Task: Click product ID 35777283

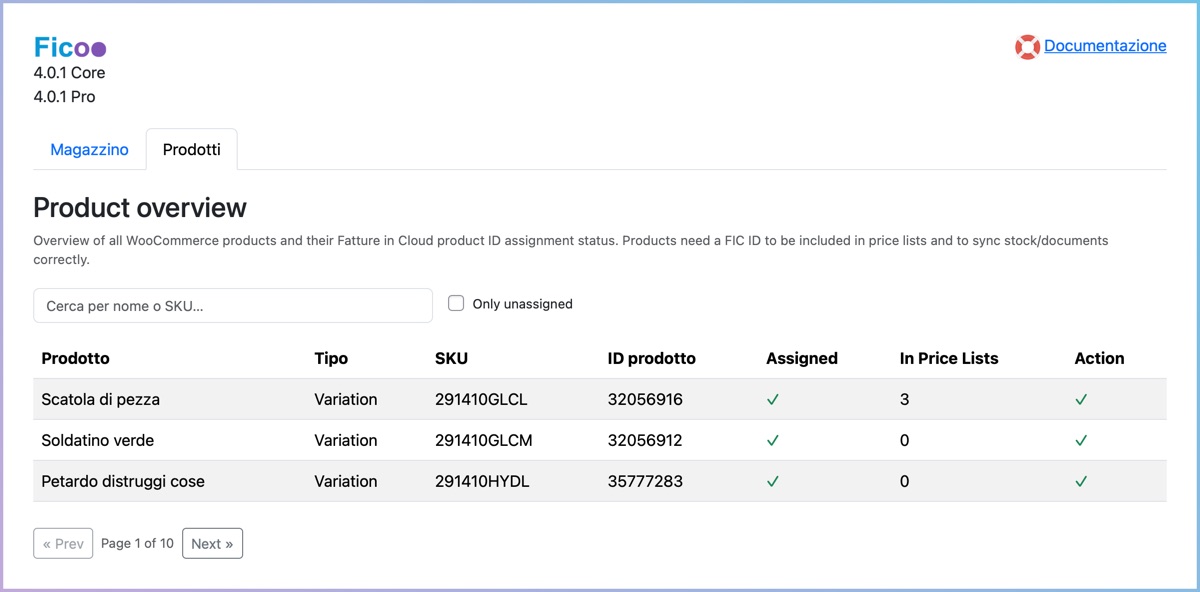Action: [x=645, y=481]
